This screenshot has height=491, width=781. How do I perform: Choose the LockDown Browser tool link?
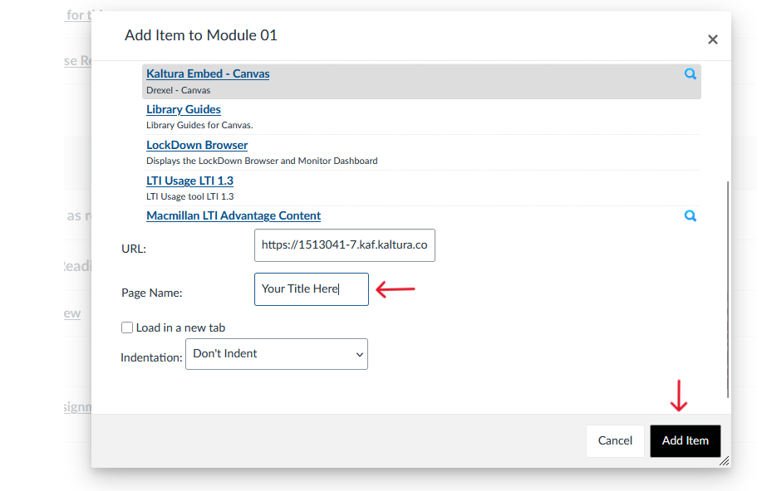click(197, 145)
